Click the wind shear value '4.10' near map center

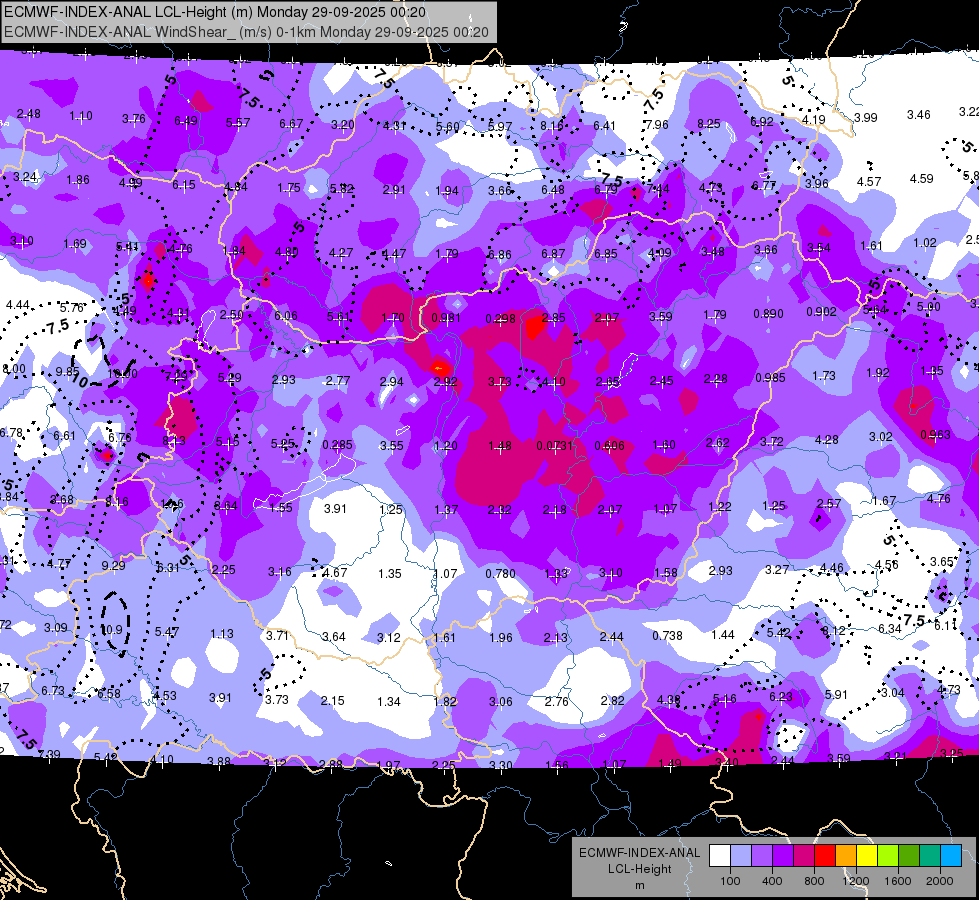tap(553, 382)
